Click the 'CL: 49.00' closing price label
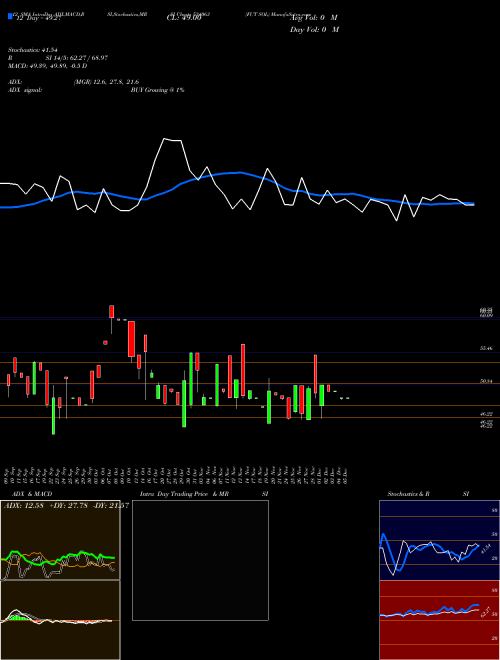 pyautogui.click(x=184, y=18)
